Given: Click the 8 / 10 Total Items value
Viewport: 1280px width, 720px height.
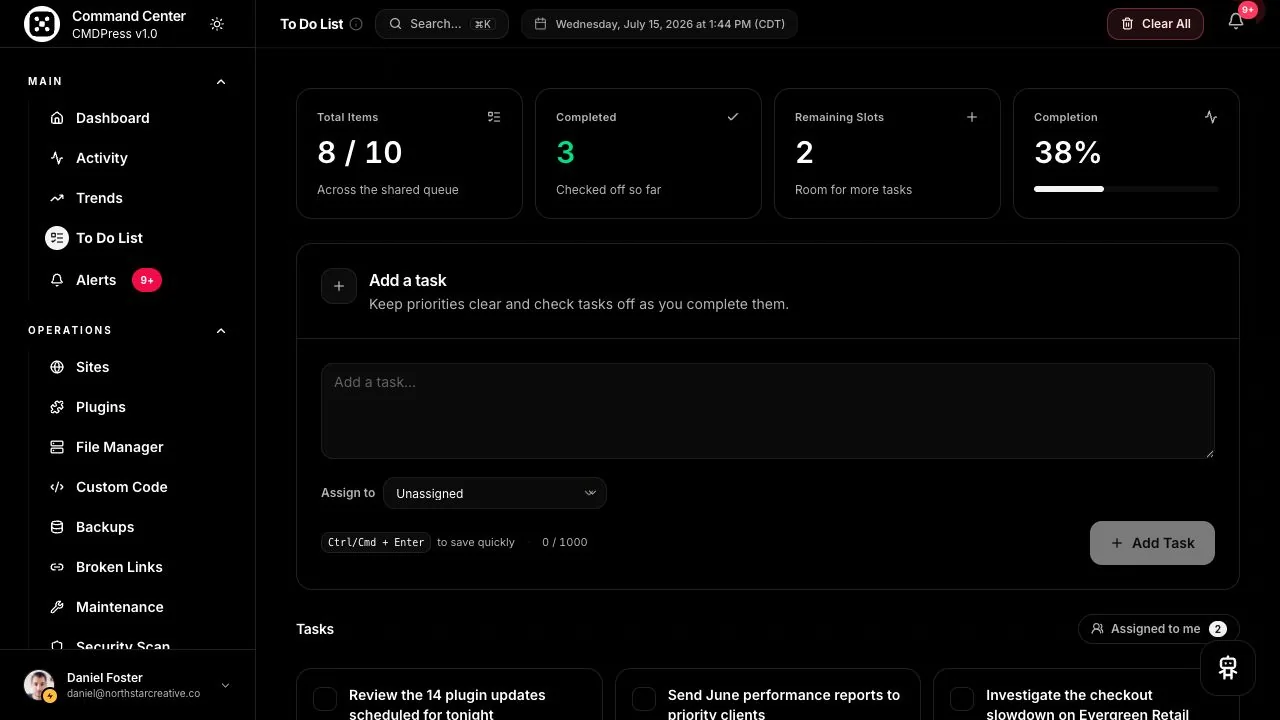Looking at the screenshot, I should coord(359,152).
